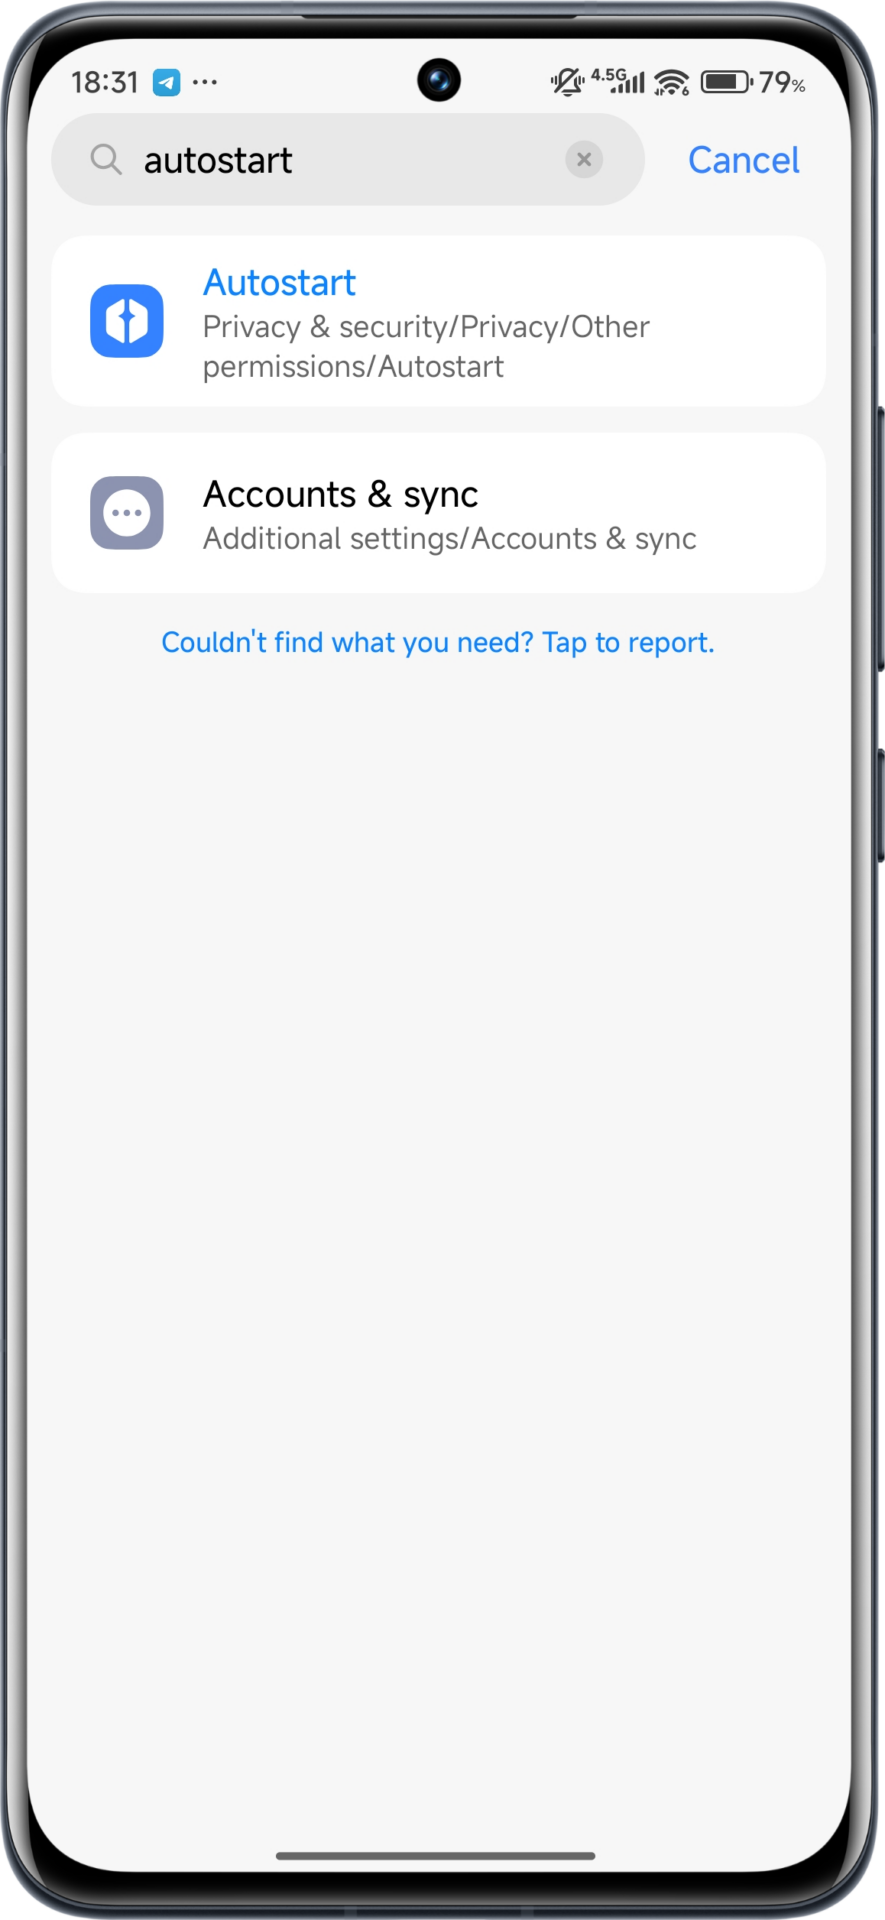Image resolution: width=885 pixels, height=1920 pixels.
Task: Tap the battery status icon
Action: point(727,81)
